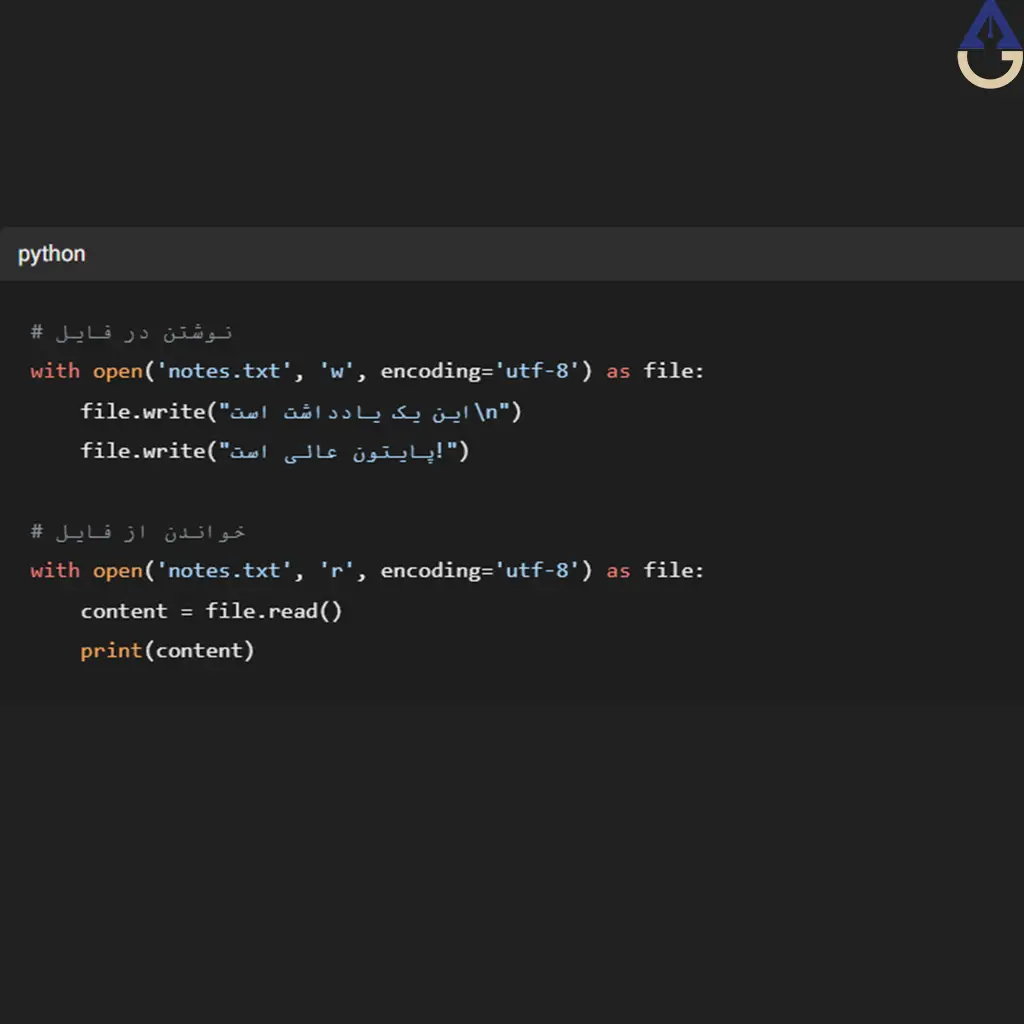Select the line writing "پایتون عالی است!"
The width and height of the screenshot is (1024, 1024).
pyautogui.click(x=275, y=451)
